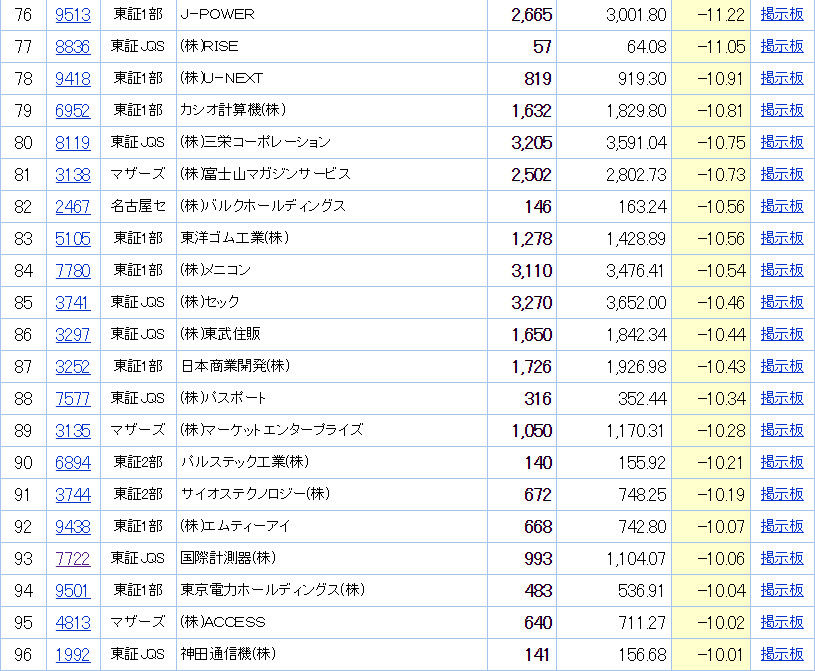Select price cell 2,665

[x=531, y=15]
